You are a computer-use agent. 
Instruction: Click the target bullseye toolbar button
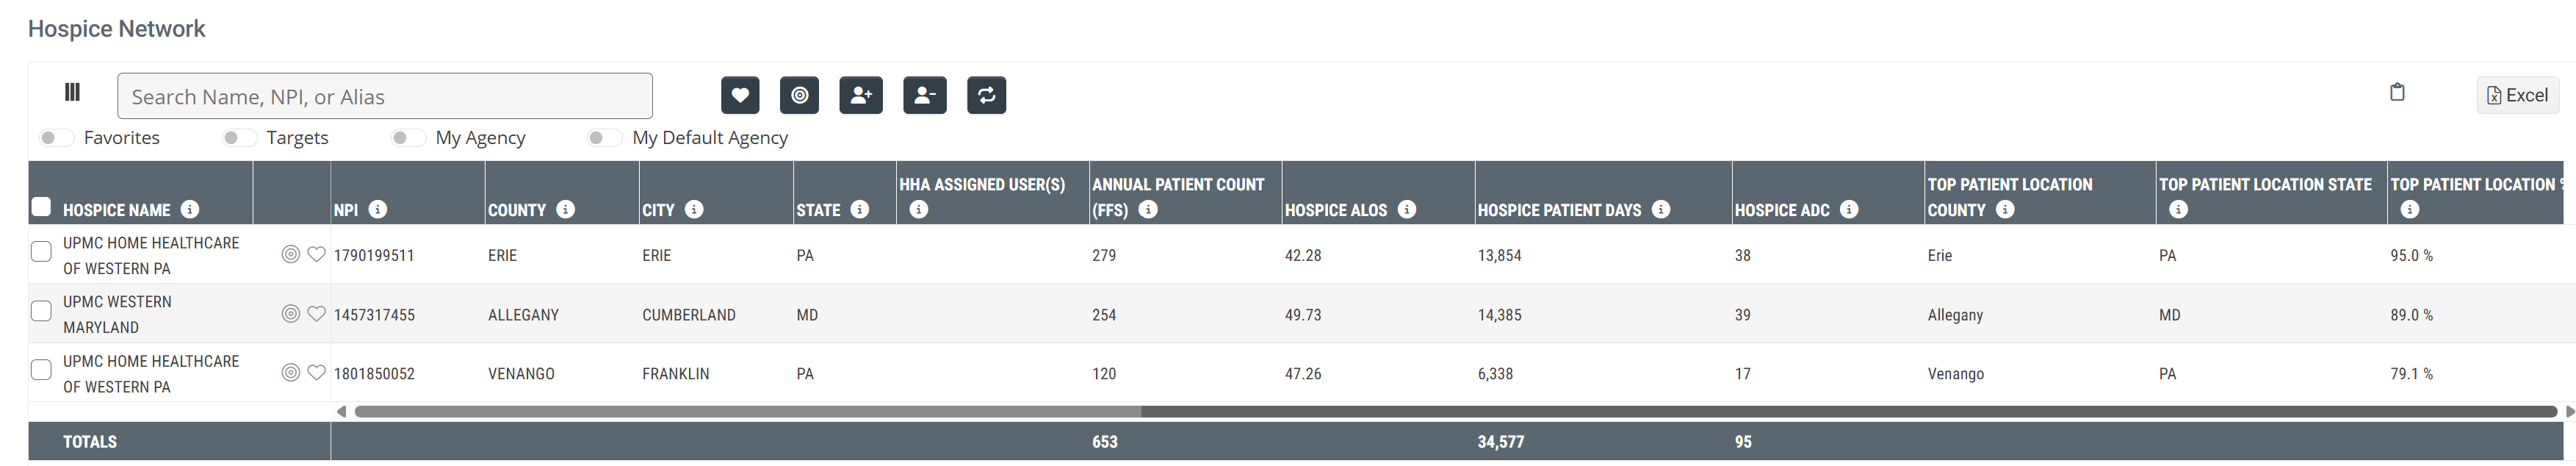799,96
